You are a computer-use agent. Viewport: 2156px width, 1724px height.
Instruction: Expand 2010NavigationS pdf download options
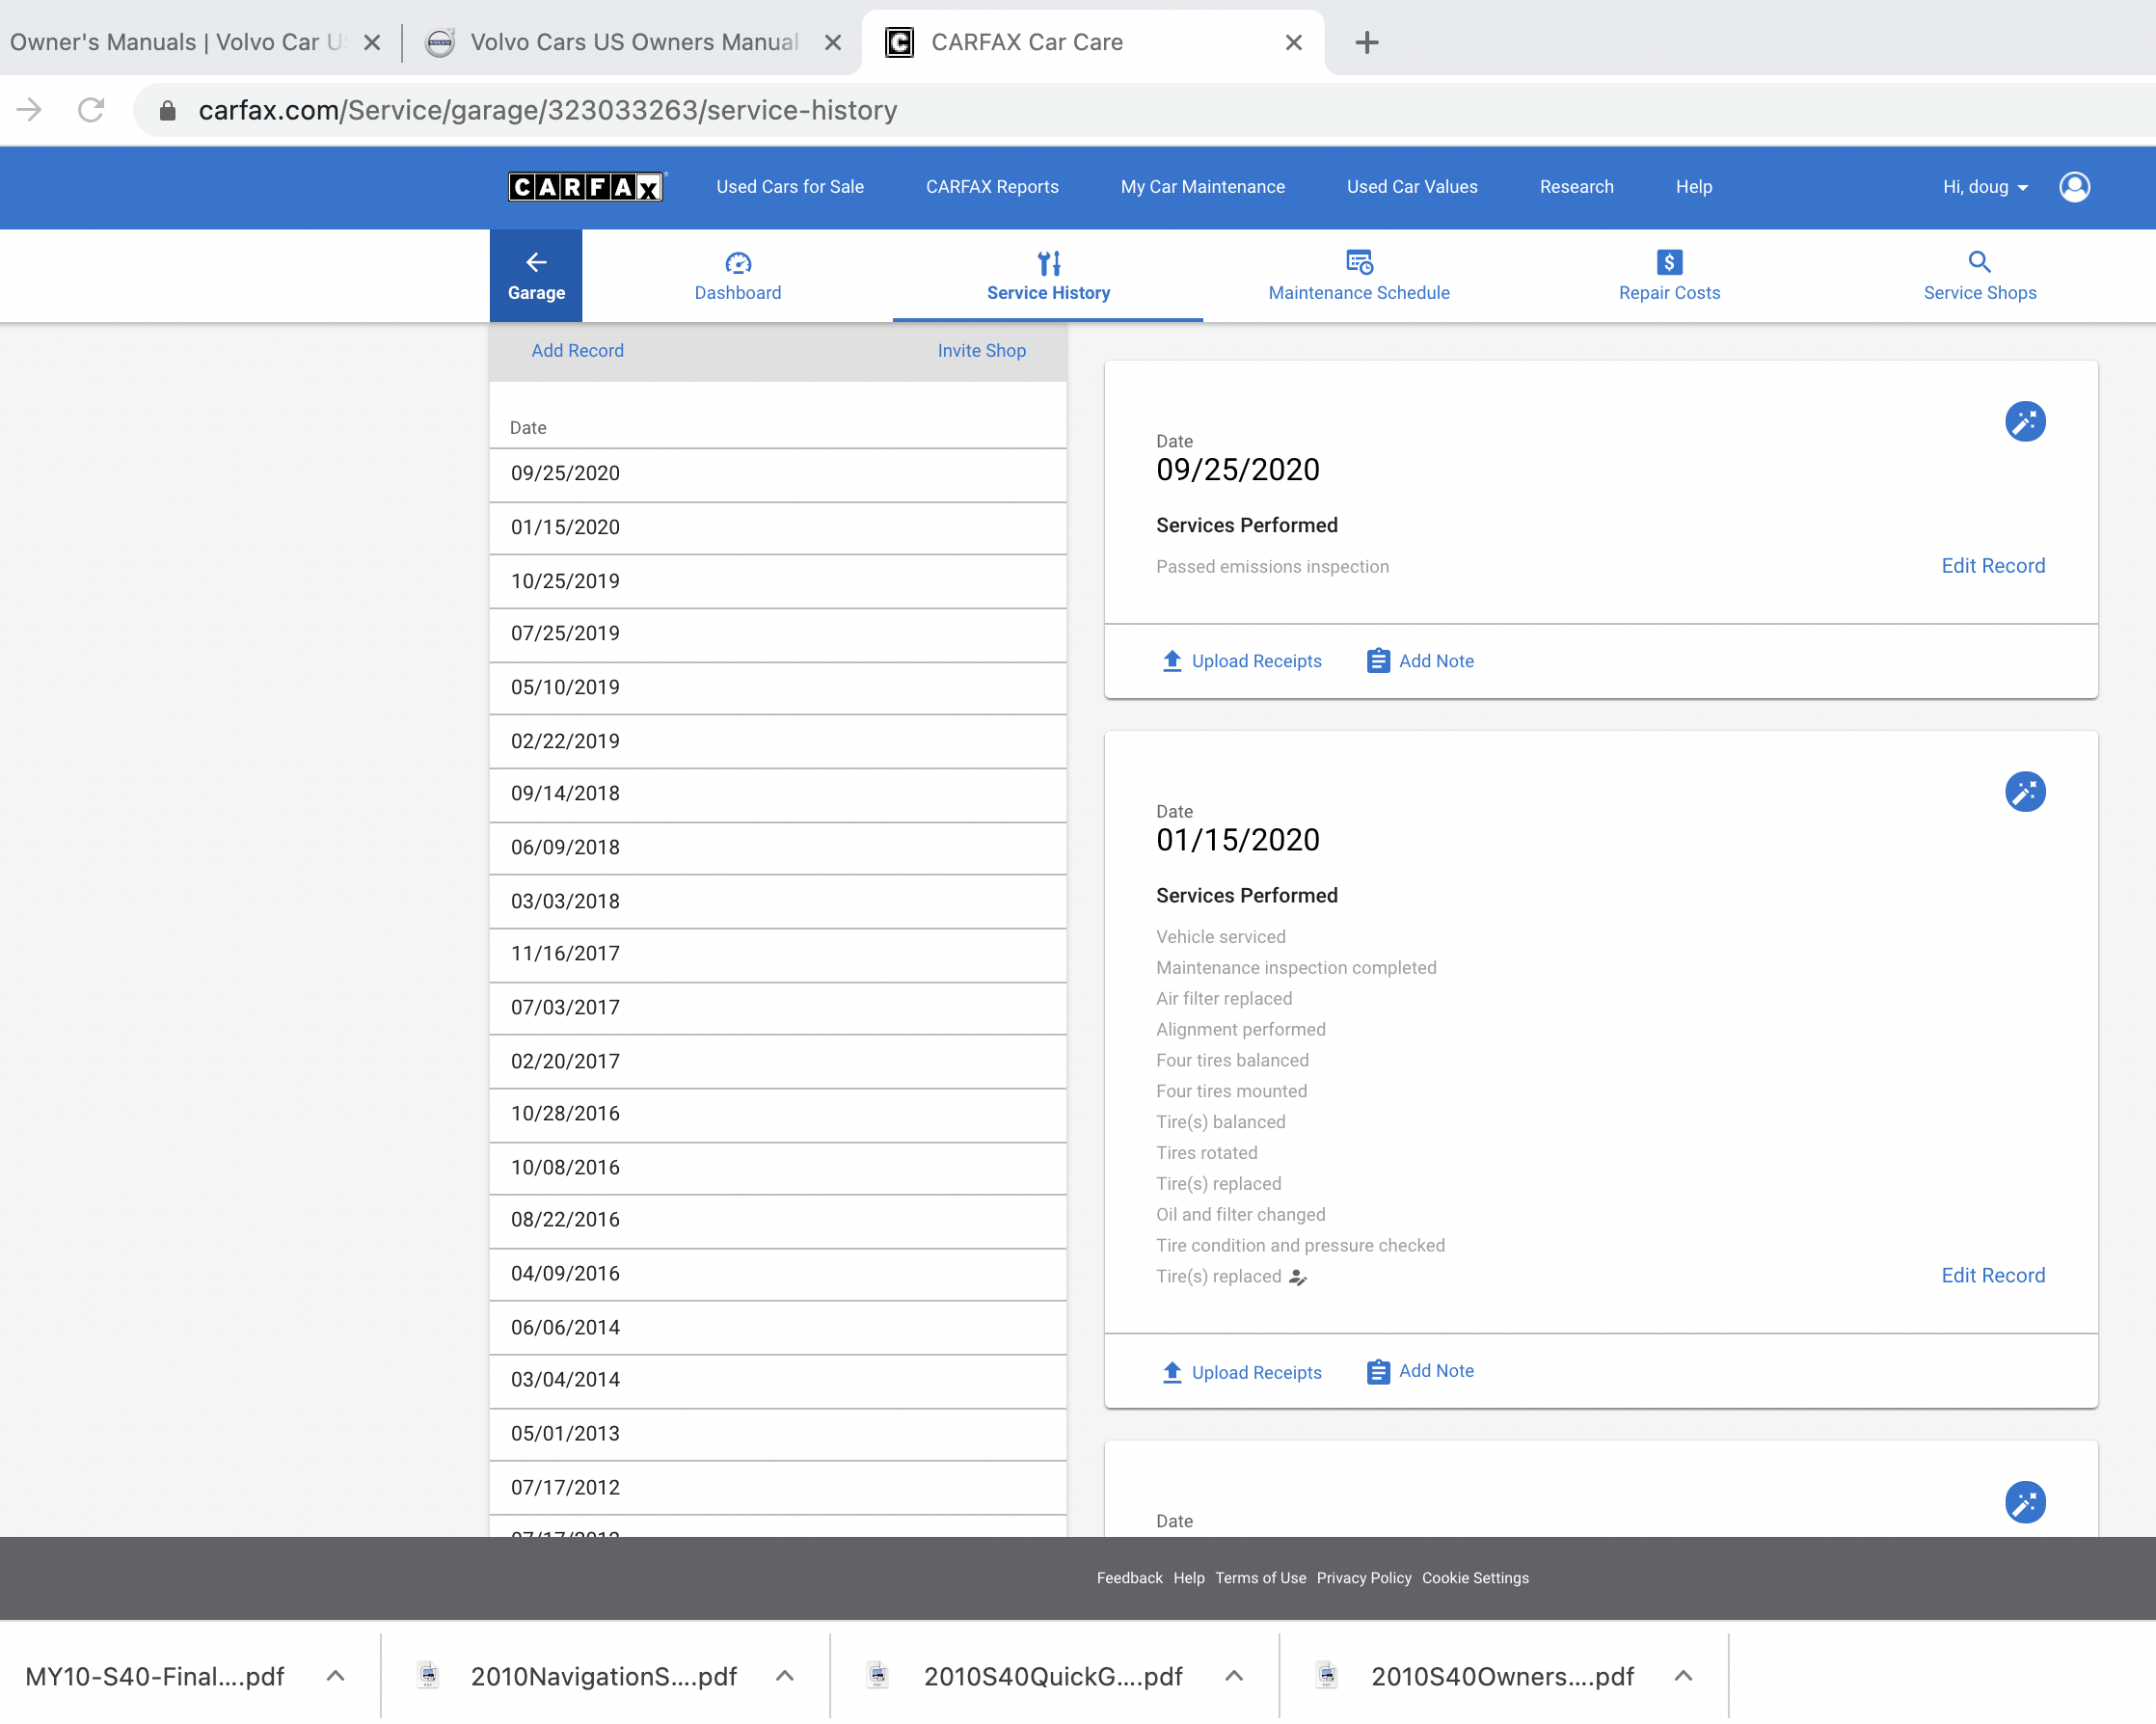[x=784, y=1676]
